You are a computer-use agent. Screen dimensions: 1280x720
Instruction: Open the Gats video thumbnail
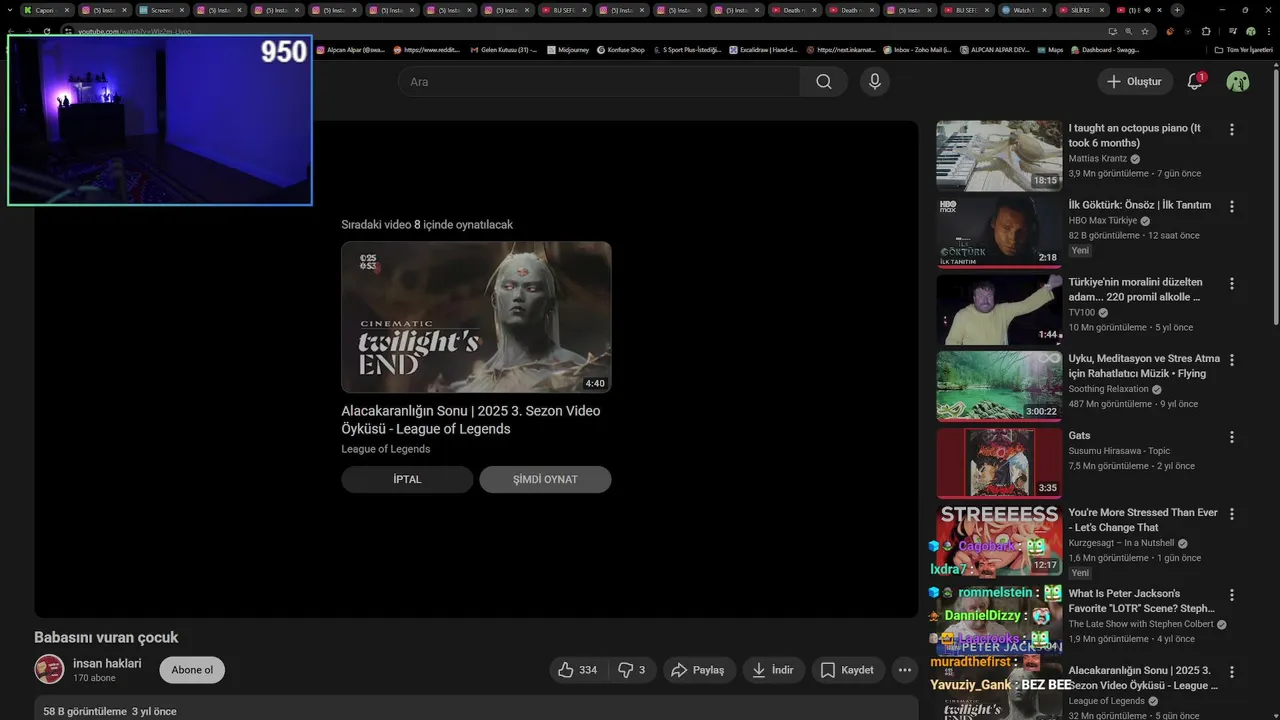(999, 463)
